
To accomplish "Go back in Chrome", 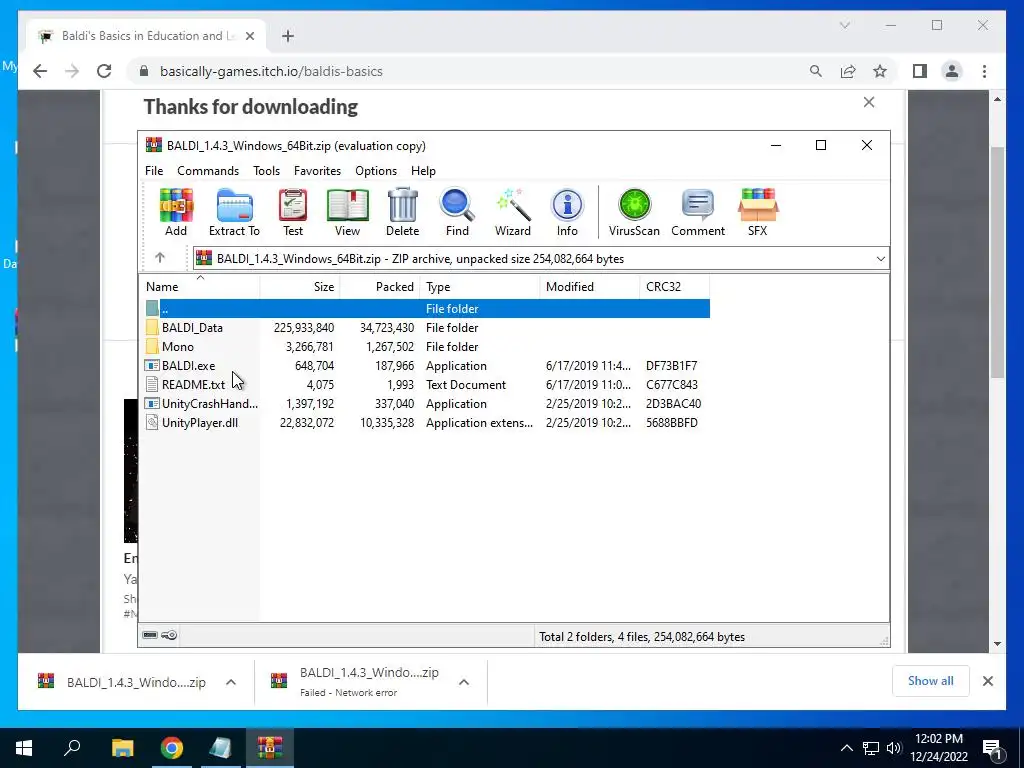I will (x=40, y=71).
